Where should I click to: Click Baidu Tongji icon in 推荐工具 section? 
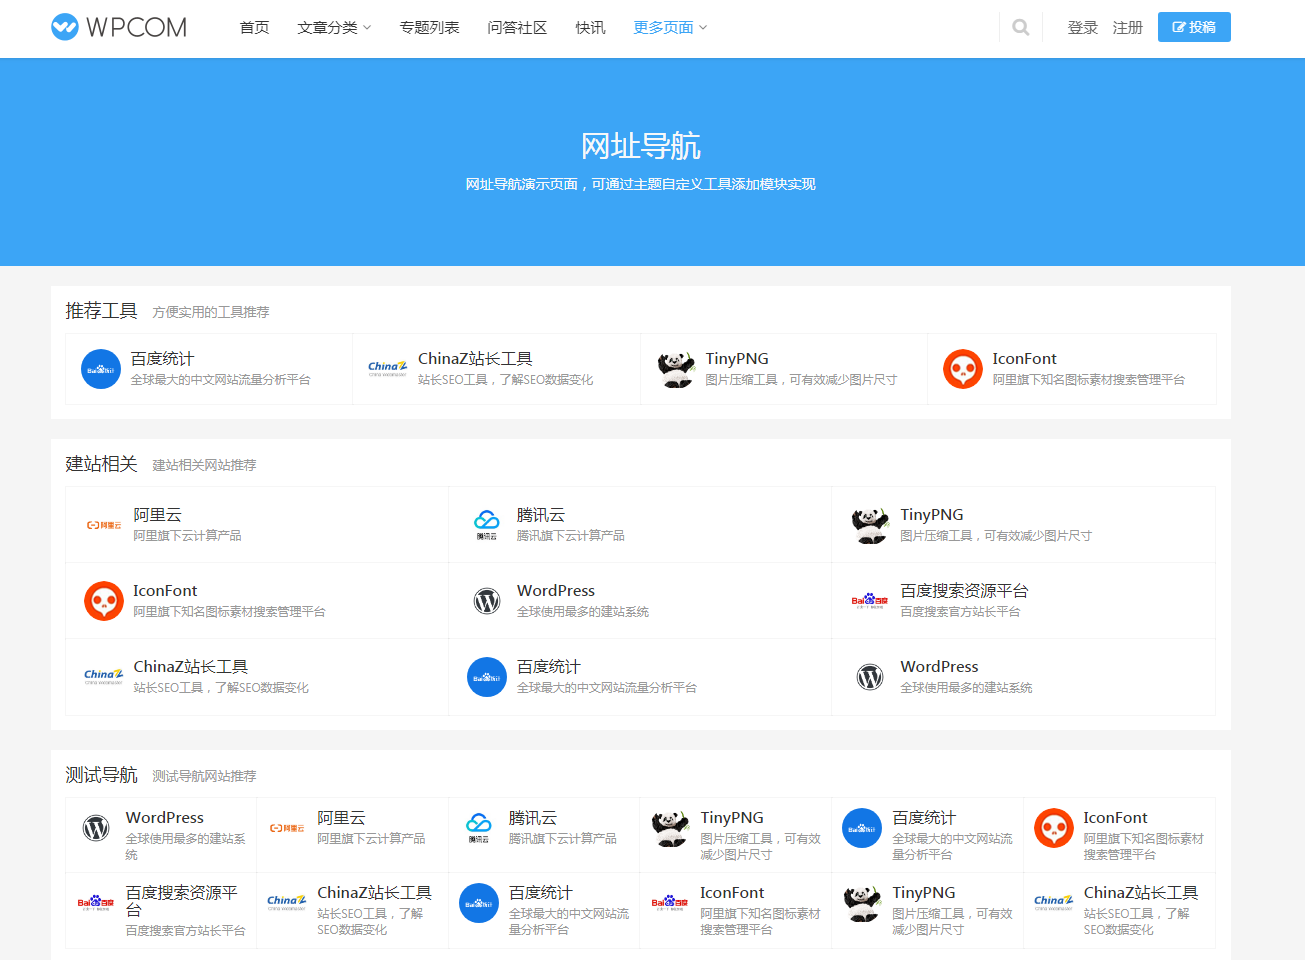click(x=101, y=369)
